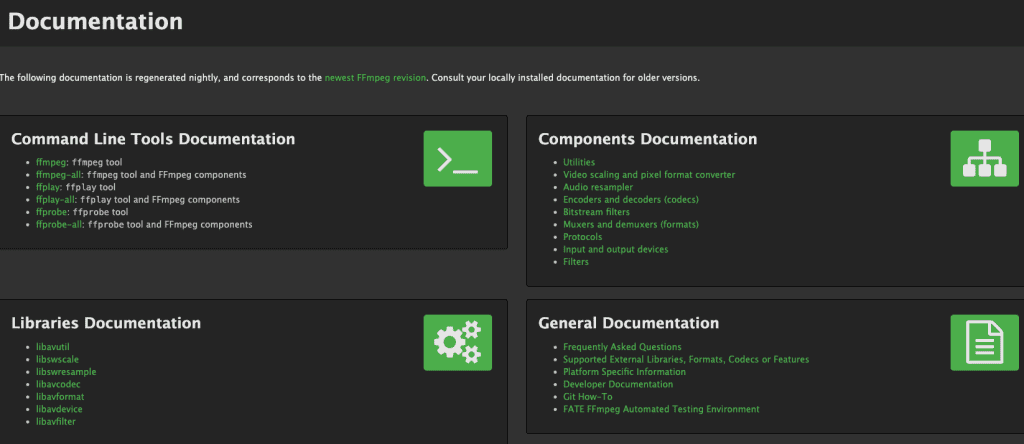Click the green terminal prompt icon
Image resolution: width=1024 pixels, height=444 pixels.
pyautogui.click(x=457, y=158)
